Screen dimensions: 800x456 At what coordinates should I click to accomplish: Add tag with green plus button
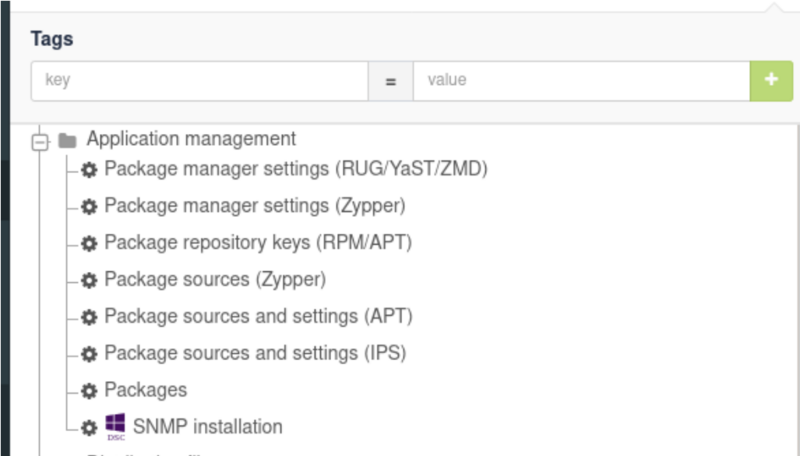point(771,81)
